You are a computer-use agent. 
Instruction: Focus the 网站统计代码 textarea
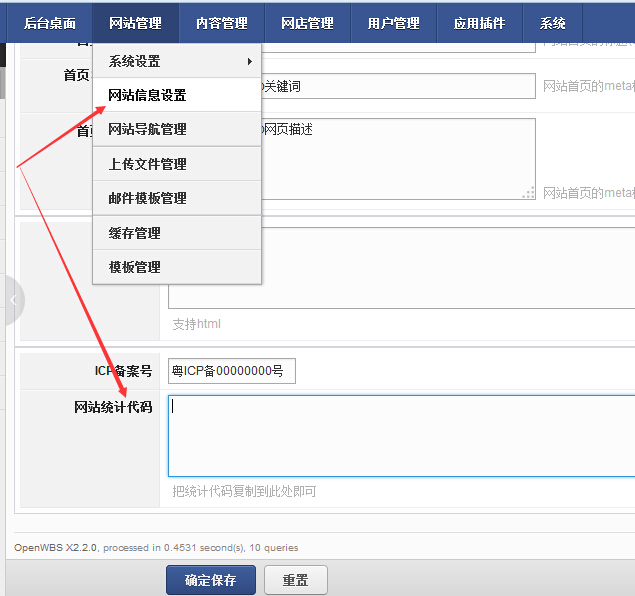pyautogui.click(x=401, y=436)
